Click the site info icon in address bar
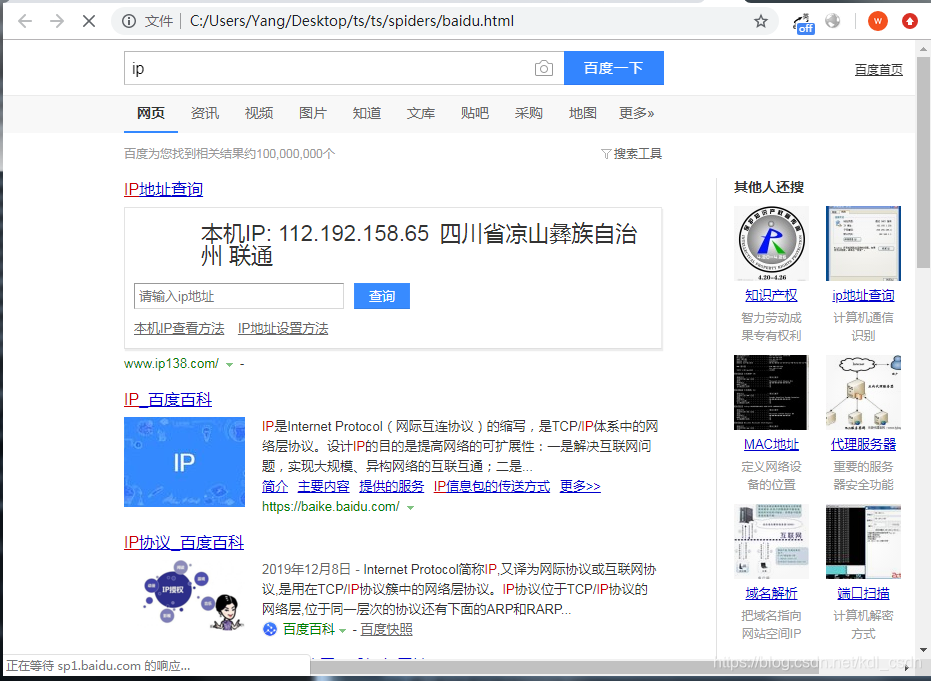The height and width of the screenshot is (681, 931). [129, 21]
